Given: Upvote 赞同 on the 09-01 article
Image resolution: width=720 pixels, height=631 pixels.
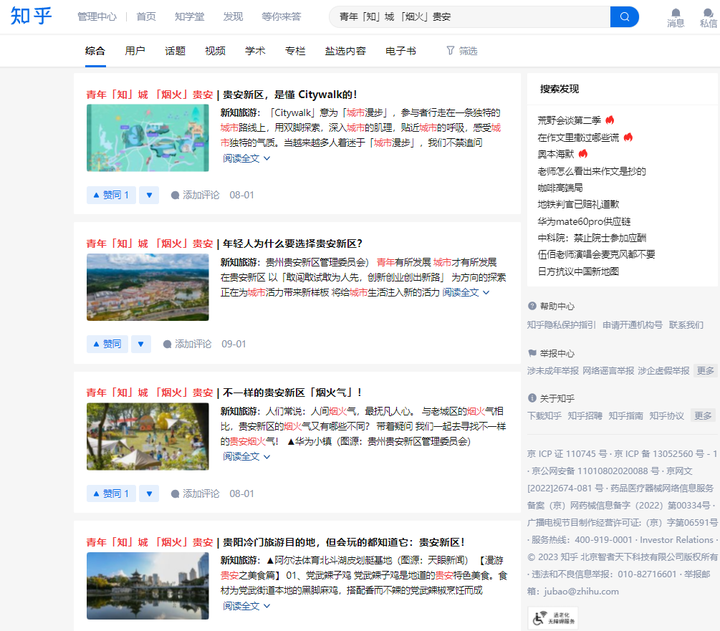Looking at the screenshot, I should point(107,344).
